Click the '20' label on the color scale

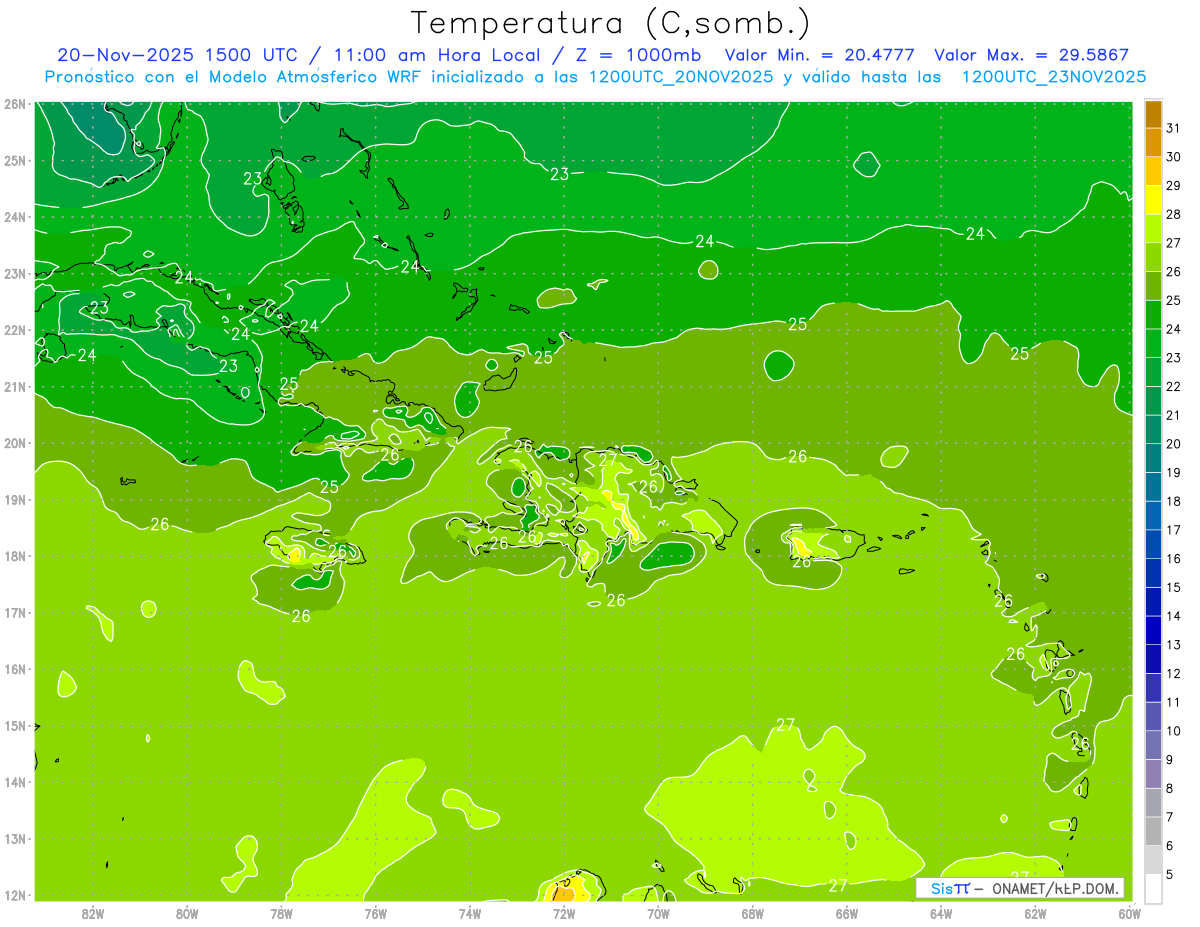click(x=1173, y=444)
